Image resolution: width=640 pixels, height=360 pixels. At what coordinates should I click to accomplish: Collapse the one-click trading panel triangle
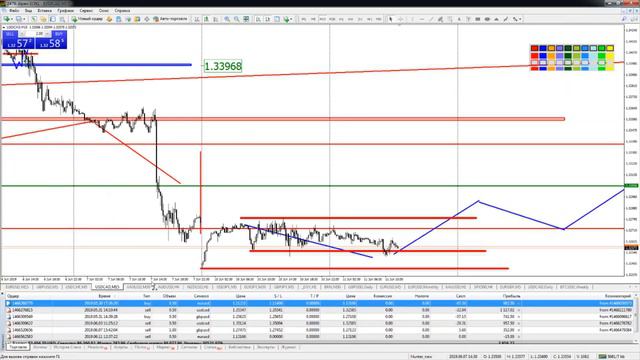coord(4,27)
